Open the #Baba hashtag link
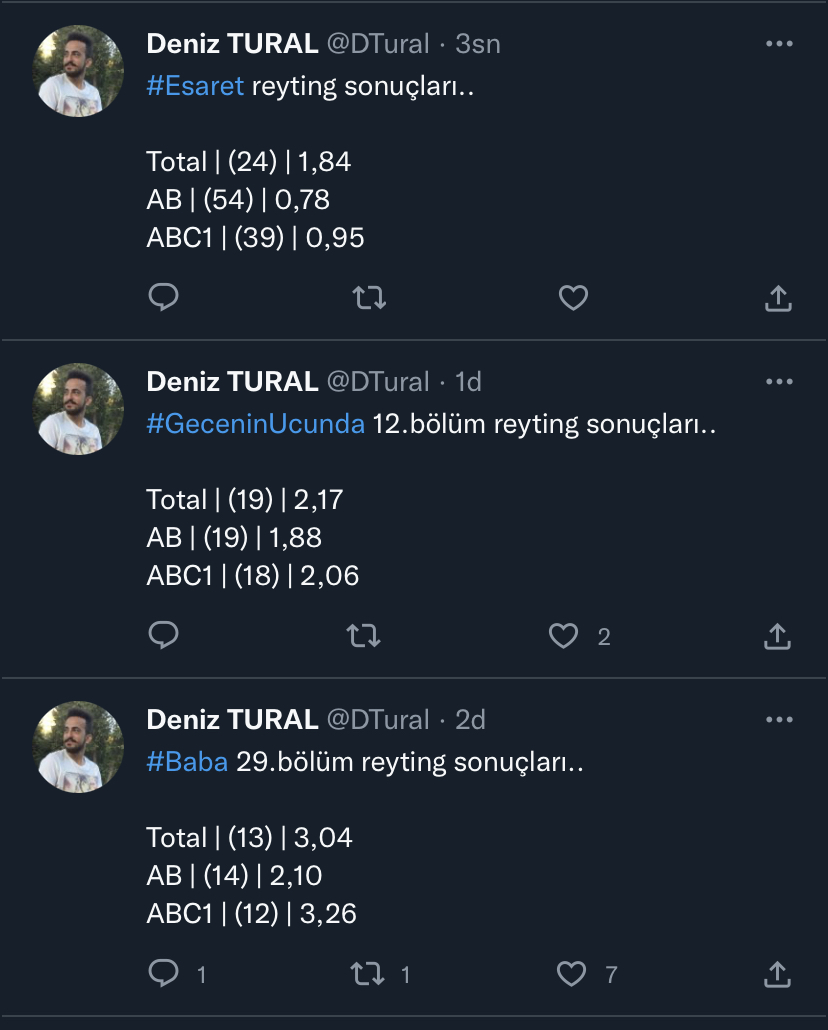 (x=187, y=762)
